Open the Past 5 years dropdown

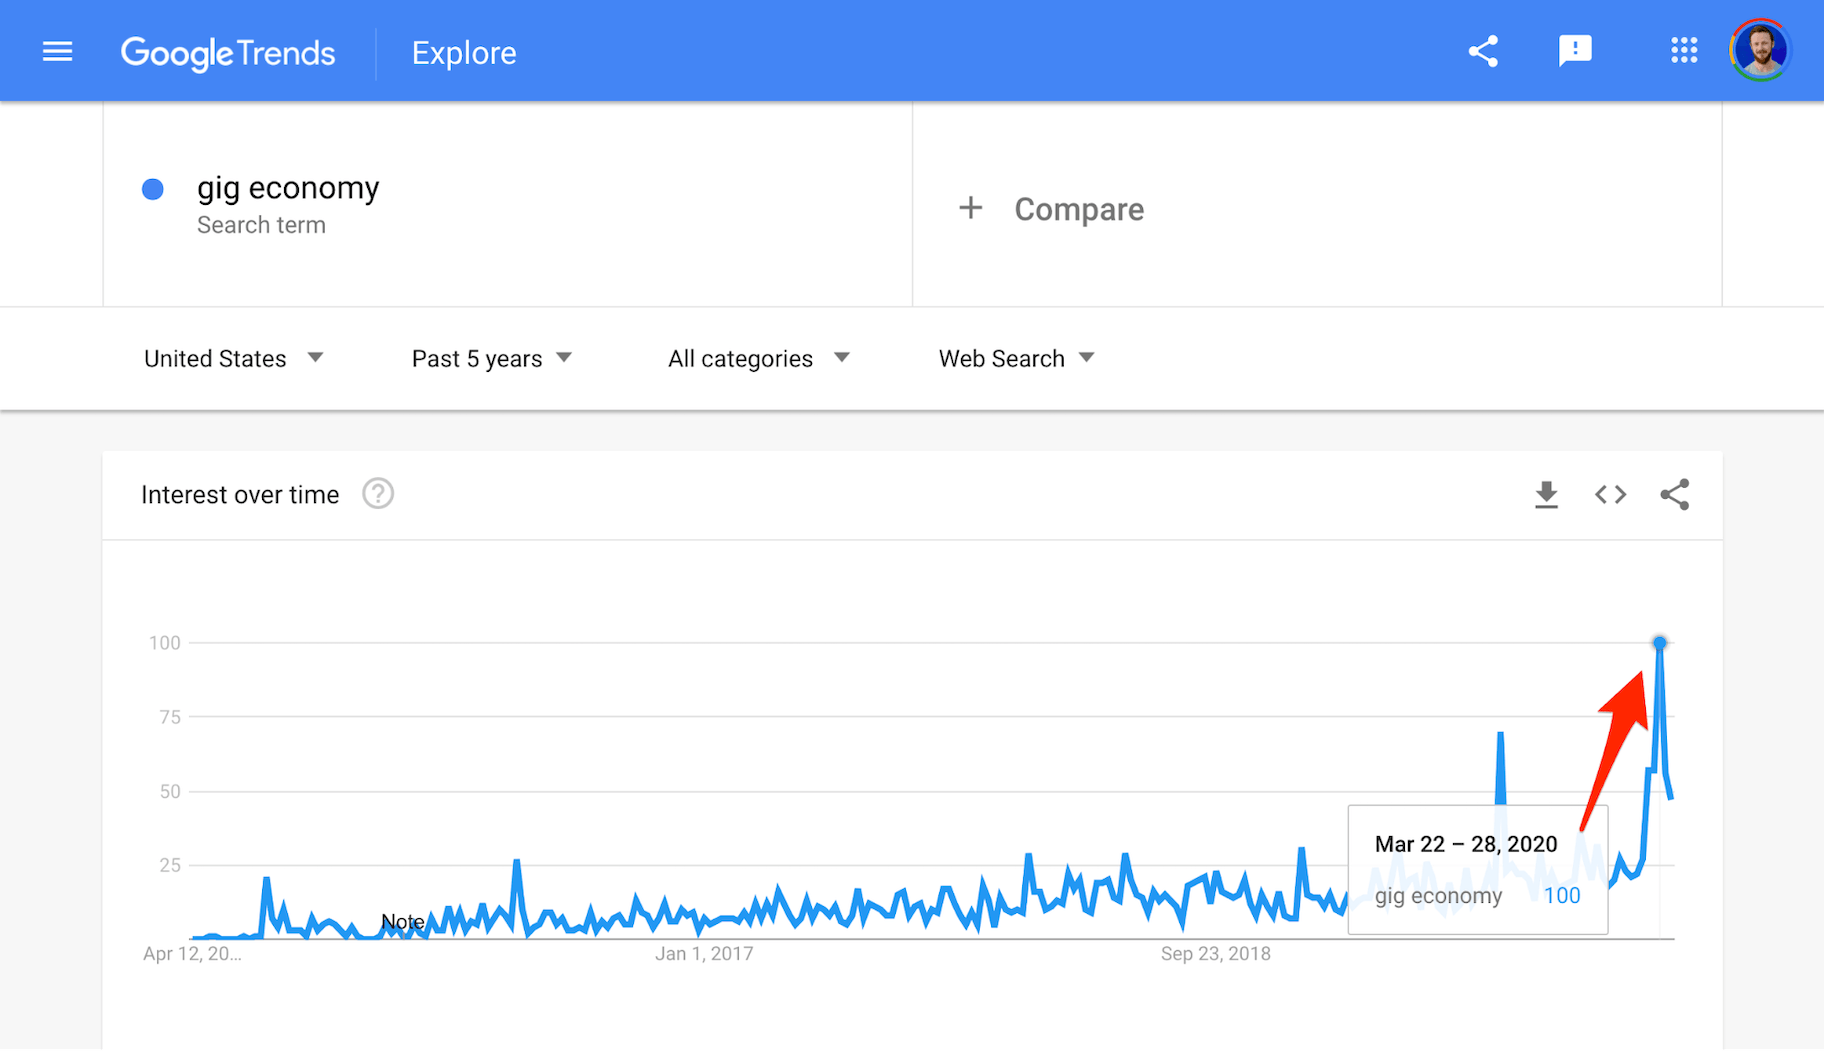(x=491, y=358)
